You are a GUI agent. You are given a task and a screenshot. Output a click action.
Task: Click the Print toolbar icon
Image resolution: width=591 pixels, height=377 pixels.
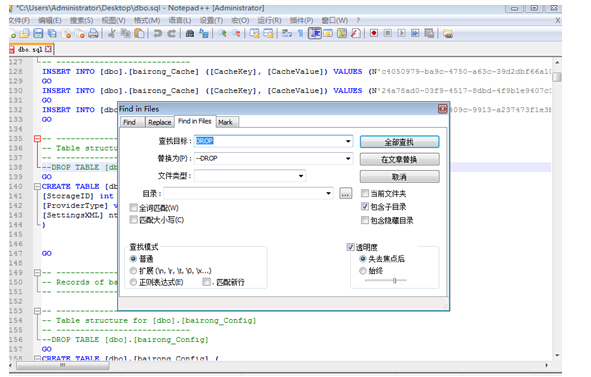(x=93, y=34)
